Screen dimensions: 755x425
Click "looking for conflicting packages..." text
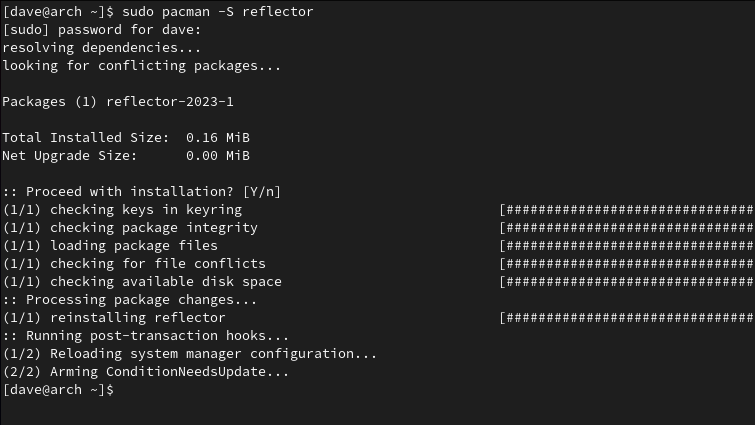click(x=141, y=66)
